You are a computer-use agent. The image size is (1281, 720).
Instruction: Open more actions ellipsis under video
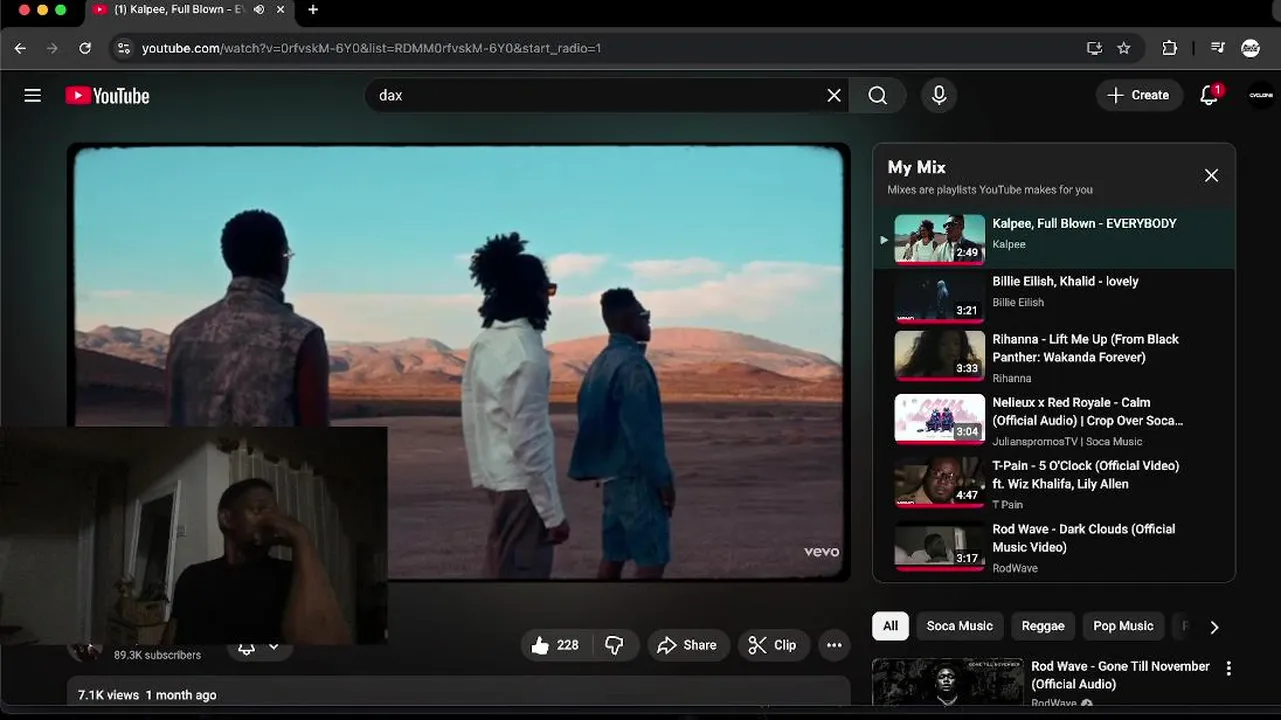coord(834,645)
